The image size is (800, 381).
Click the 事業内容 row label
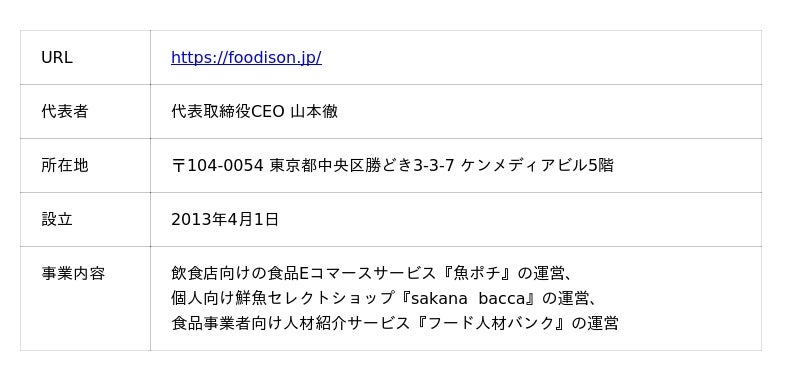pos(73,273)
